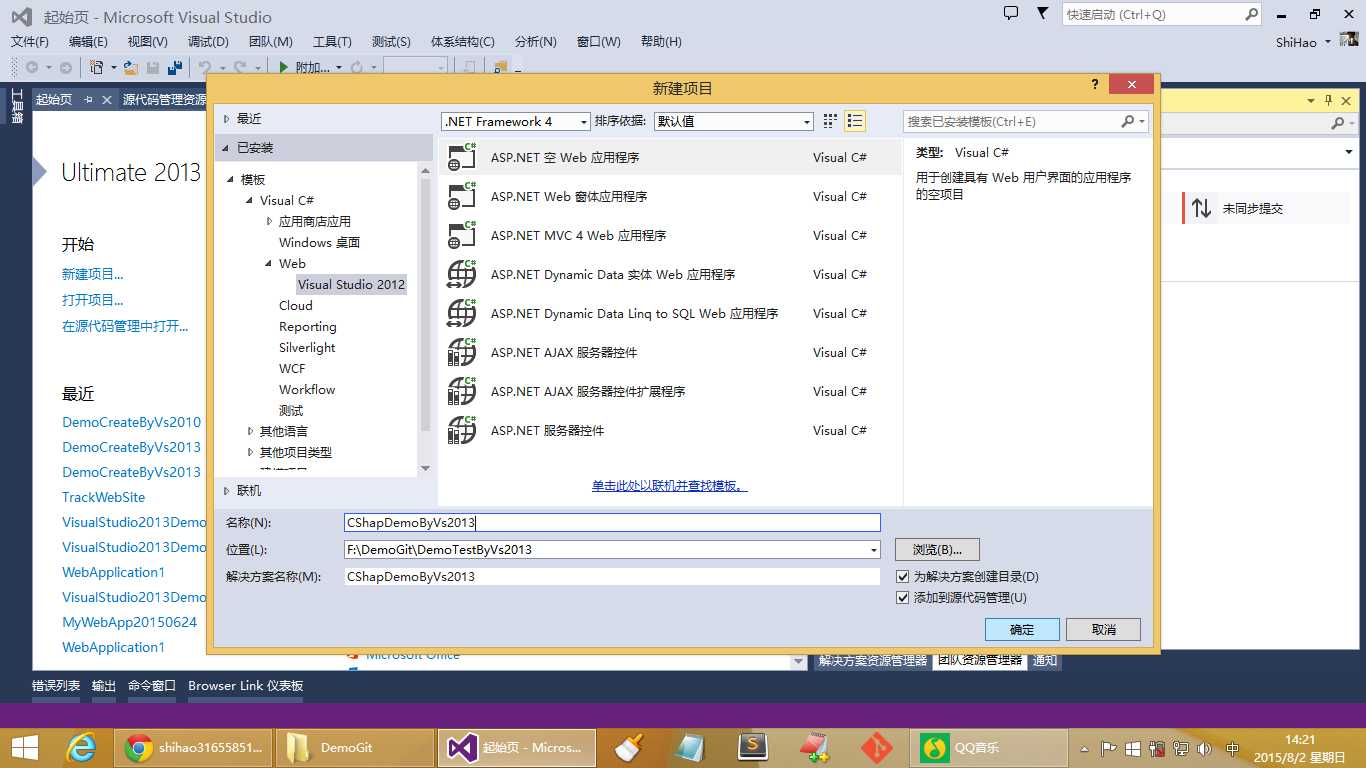Open the Analyze menu
Image resolution: width=1366 pixels, height=768 pixels.
tap(536, 41)
